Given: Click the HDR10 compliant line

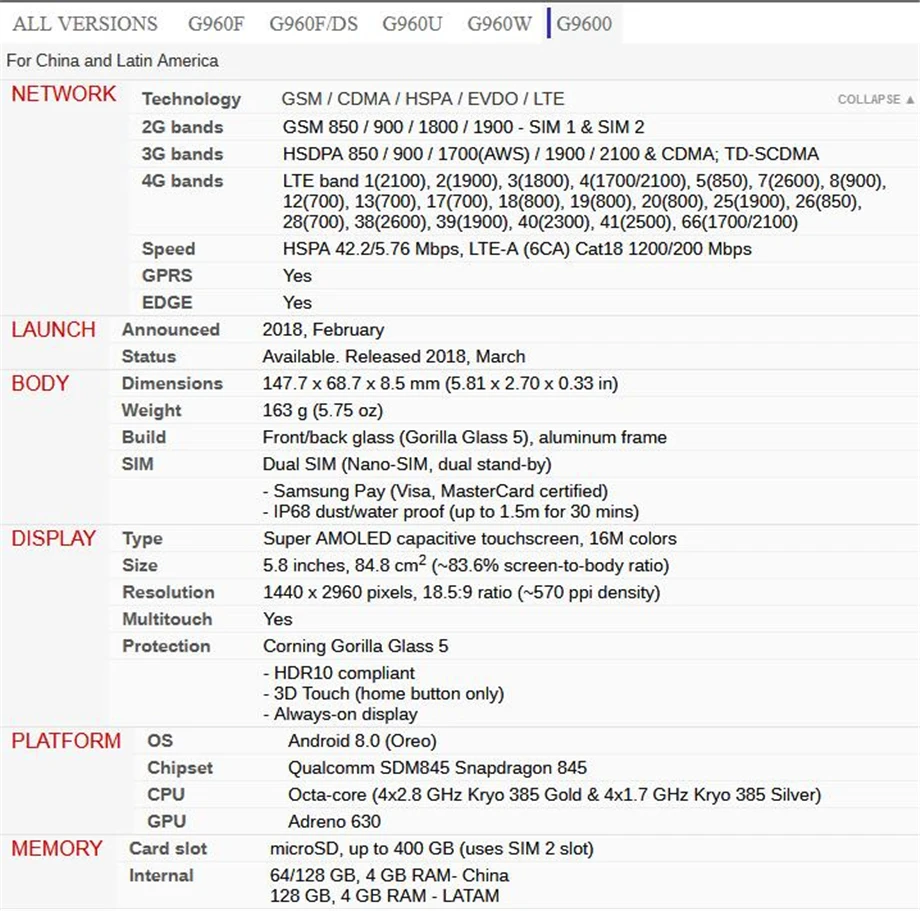Looking at the screenshot, I should (339, 673).
